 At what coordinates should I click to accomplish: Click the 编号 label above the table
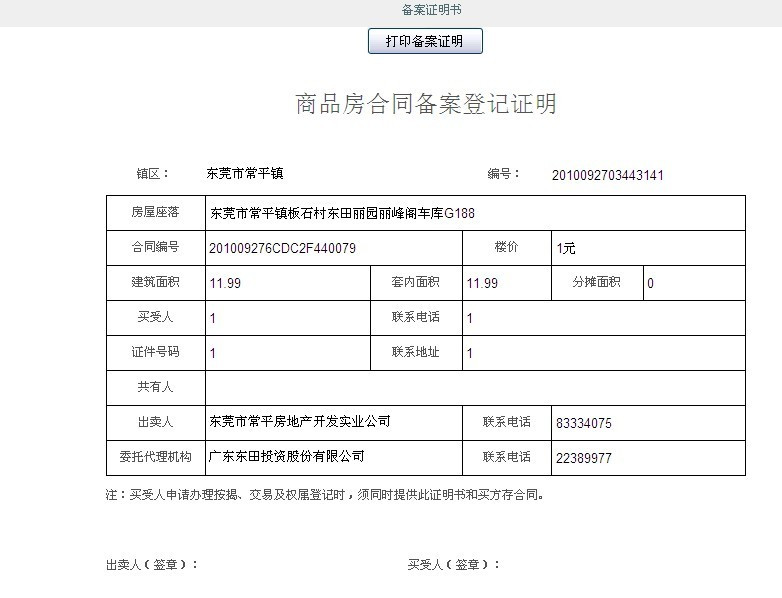503,174
